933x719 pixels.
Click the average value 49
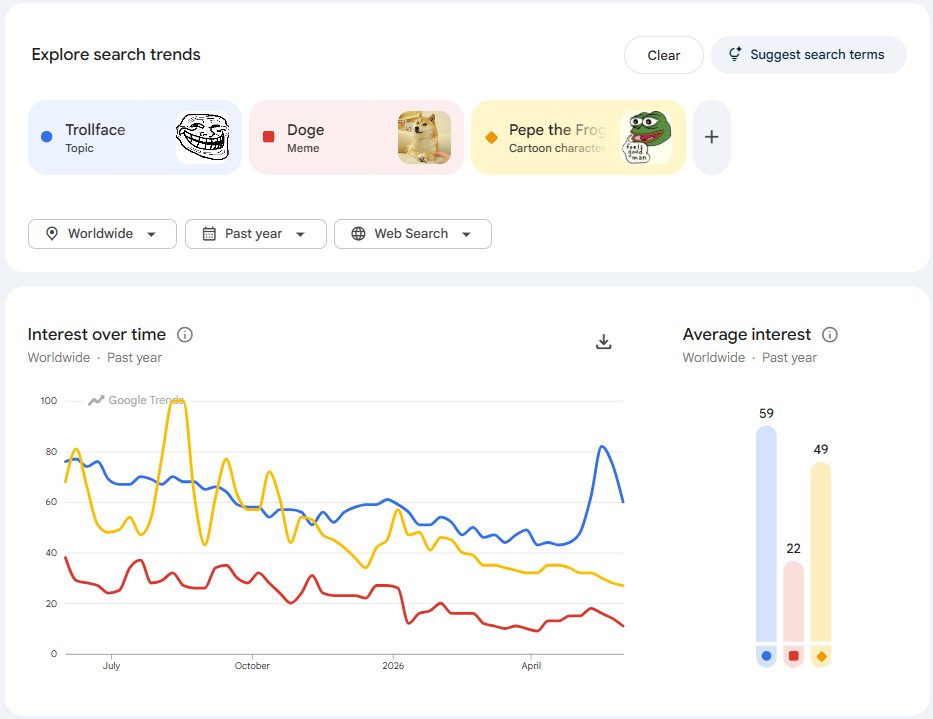click(x=821, y=449)
